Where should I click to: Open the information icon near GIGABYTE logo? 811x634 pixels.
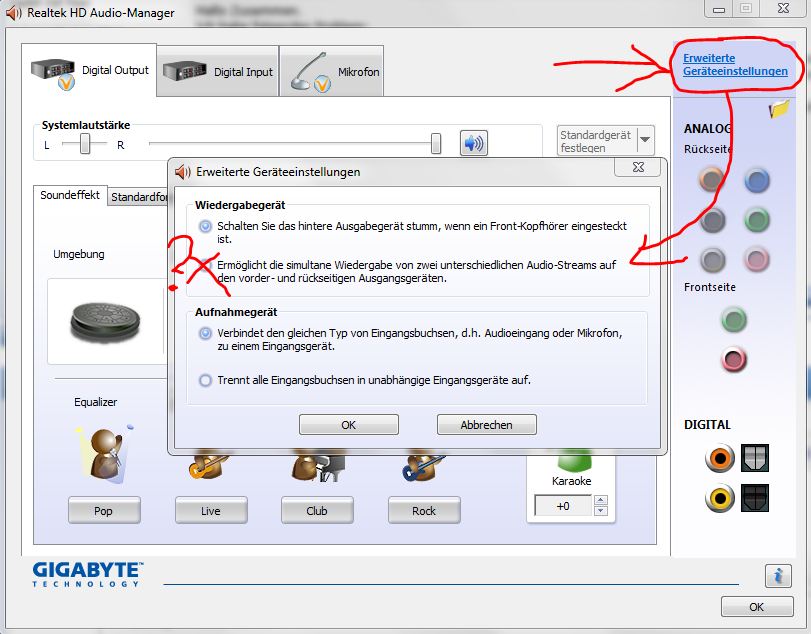(778, 576)
